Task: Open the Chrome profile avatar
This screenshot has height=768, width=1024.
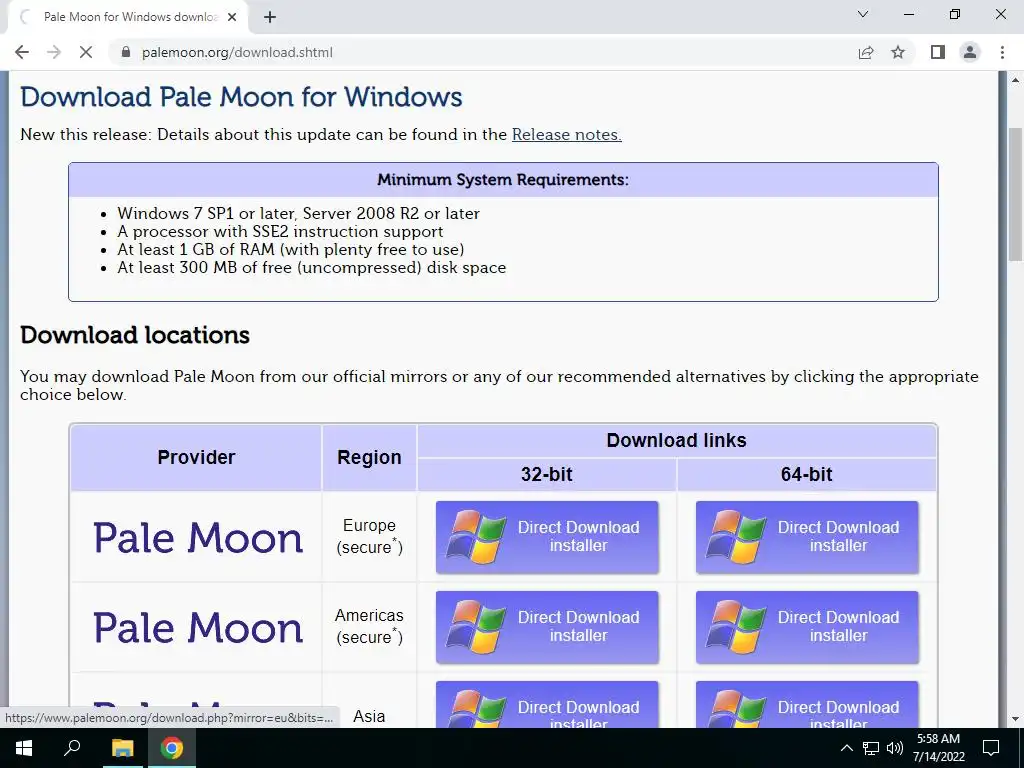Action: [x=970, y=52]
